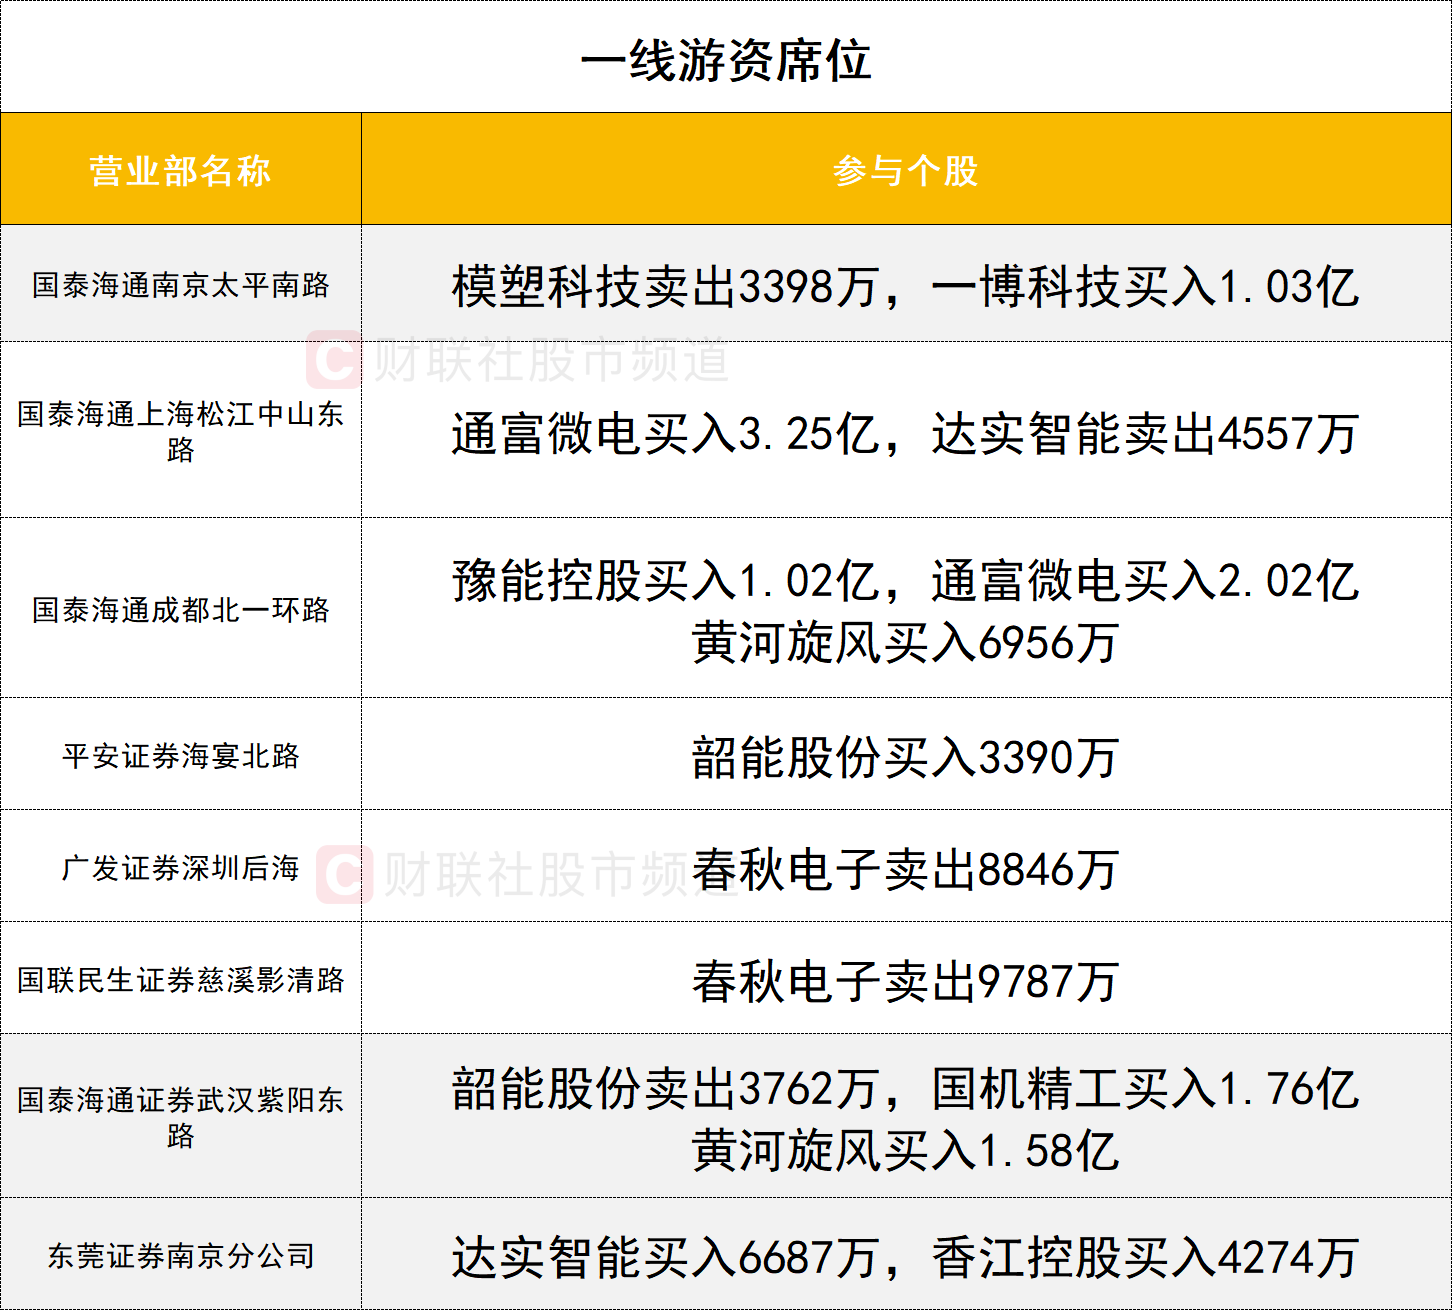The image size is (1452, 1310).
Task: Click the cell 国泰海通南京太平南路
Action: [180, 284]
